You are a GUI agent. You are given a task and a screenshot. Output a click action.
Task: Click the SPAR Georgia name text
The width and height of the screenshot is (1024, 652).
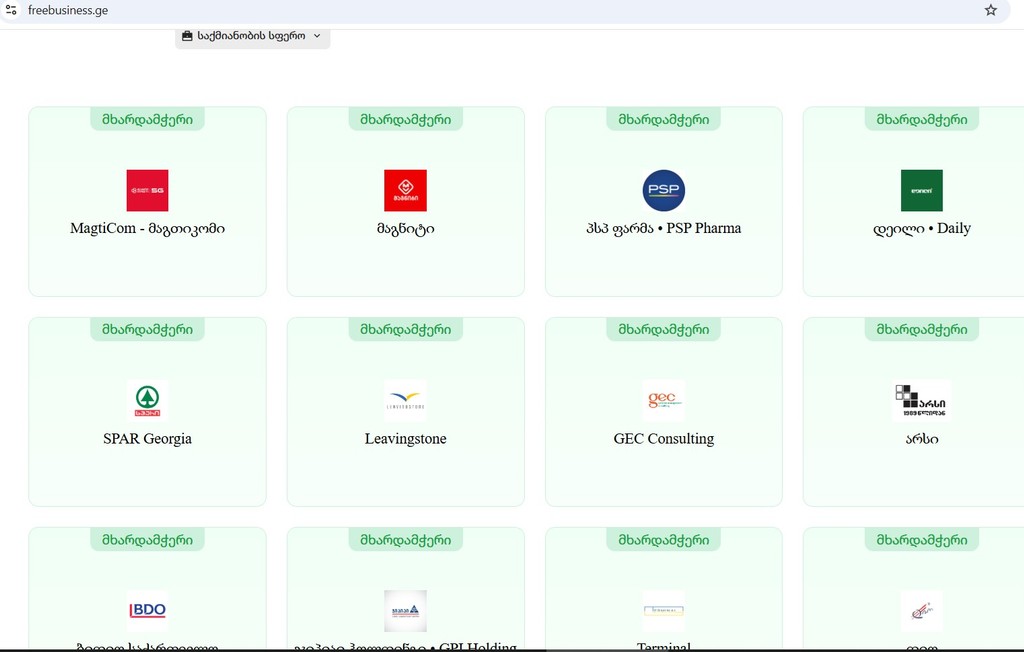(x=148, y=438)
